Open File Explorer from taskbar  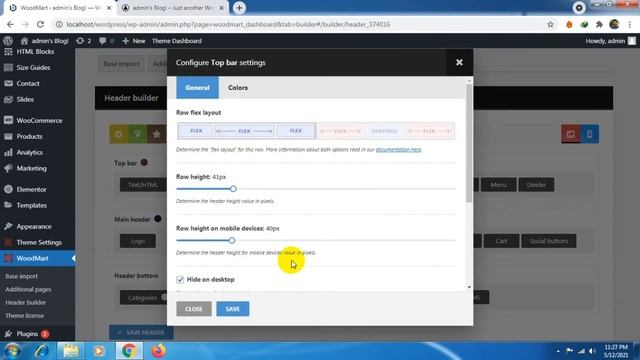point(71,351)
